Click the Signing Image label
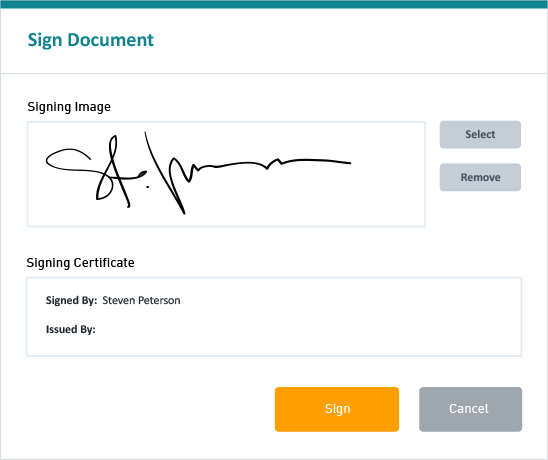This screenshot has width=548, height=460. tap(69, 107)
